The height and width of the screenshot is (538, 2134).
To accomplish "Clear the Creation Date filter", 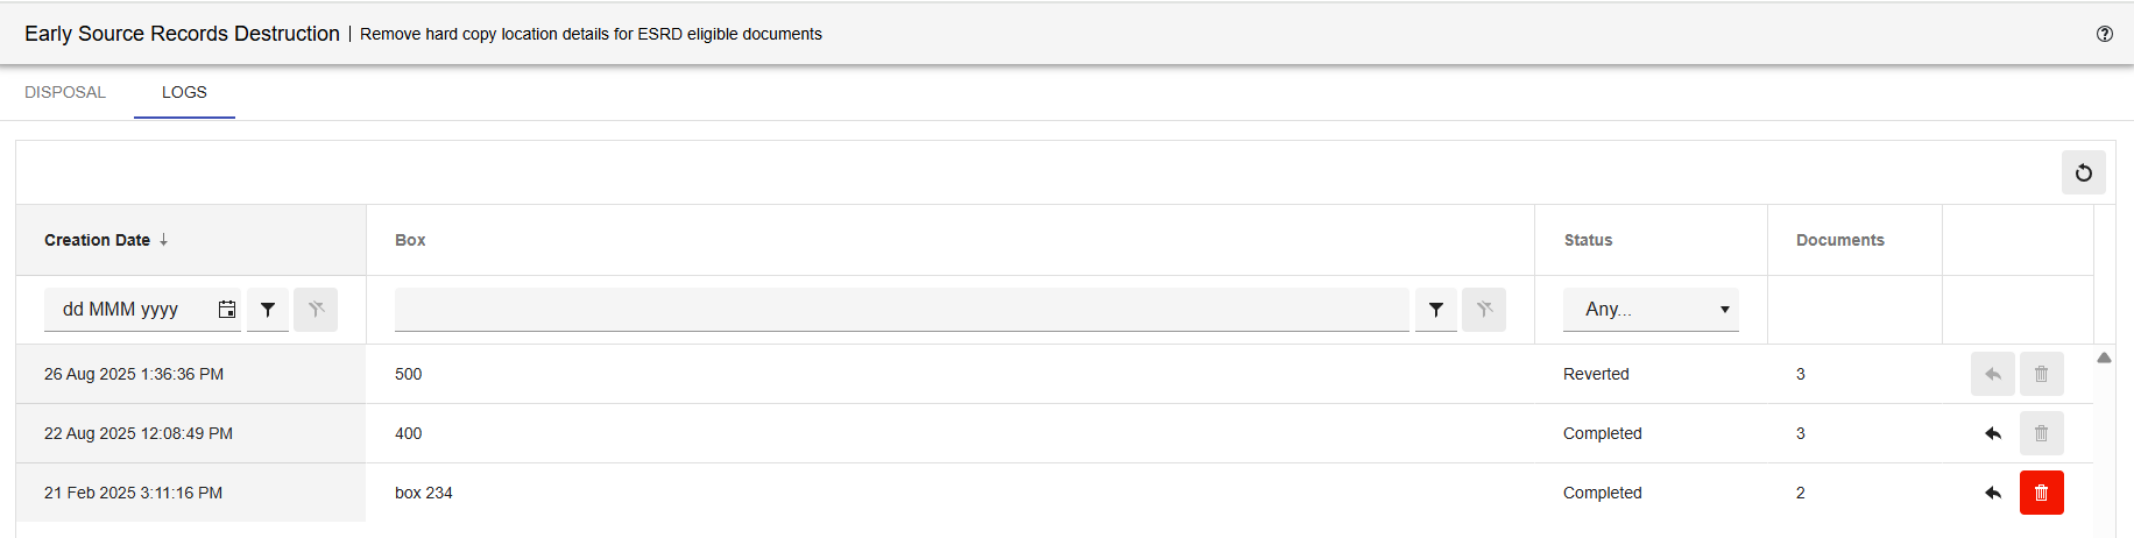I will (316, 310).
